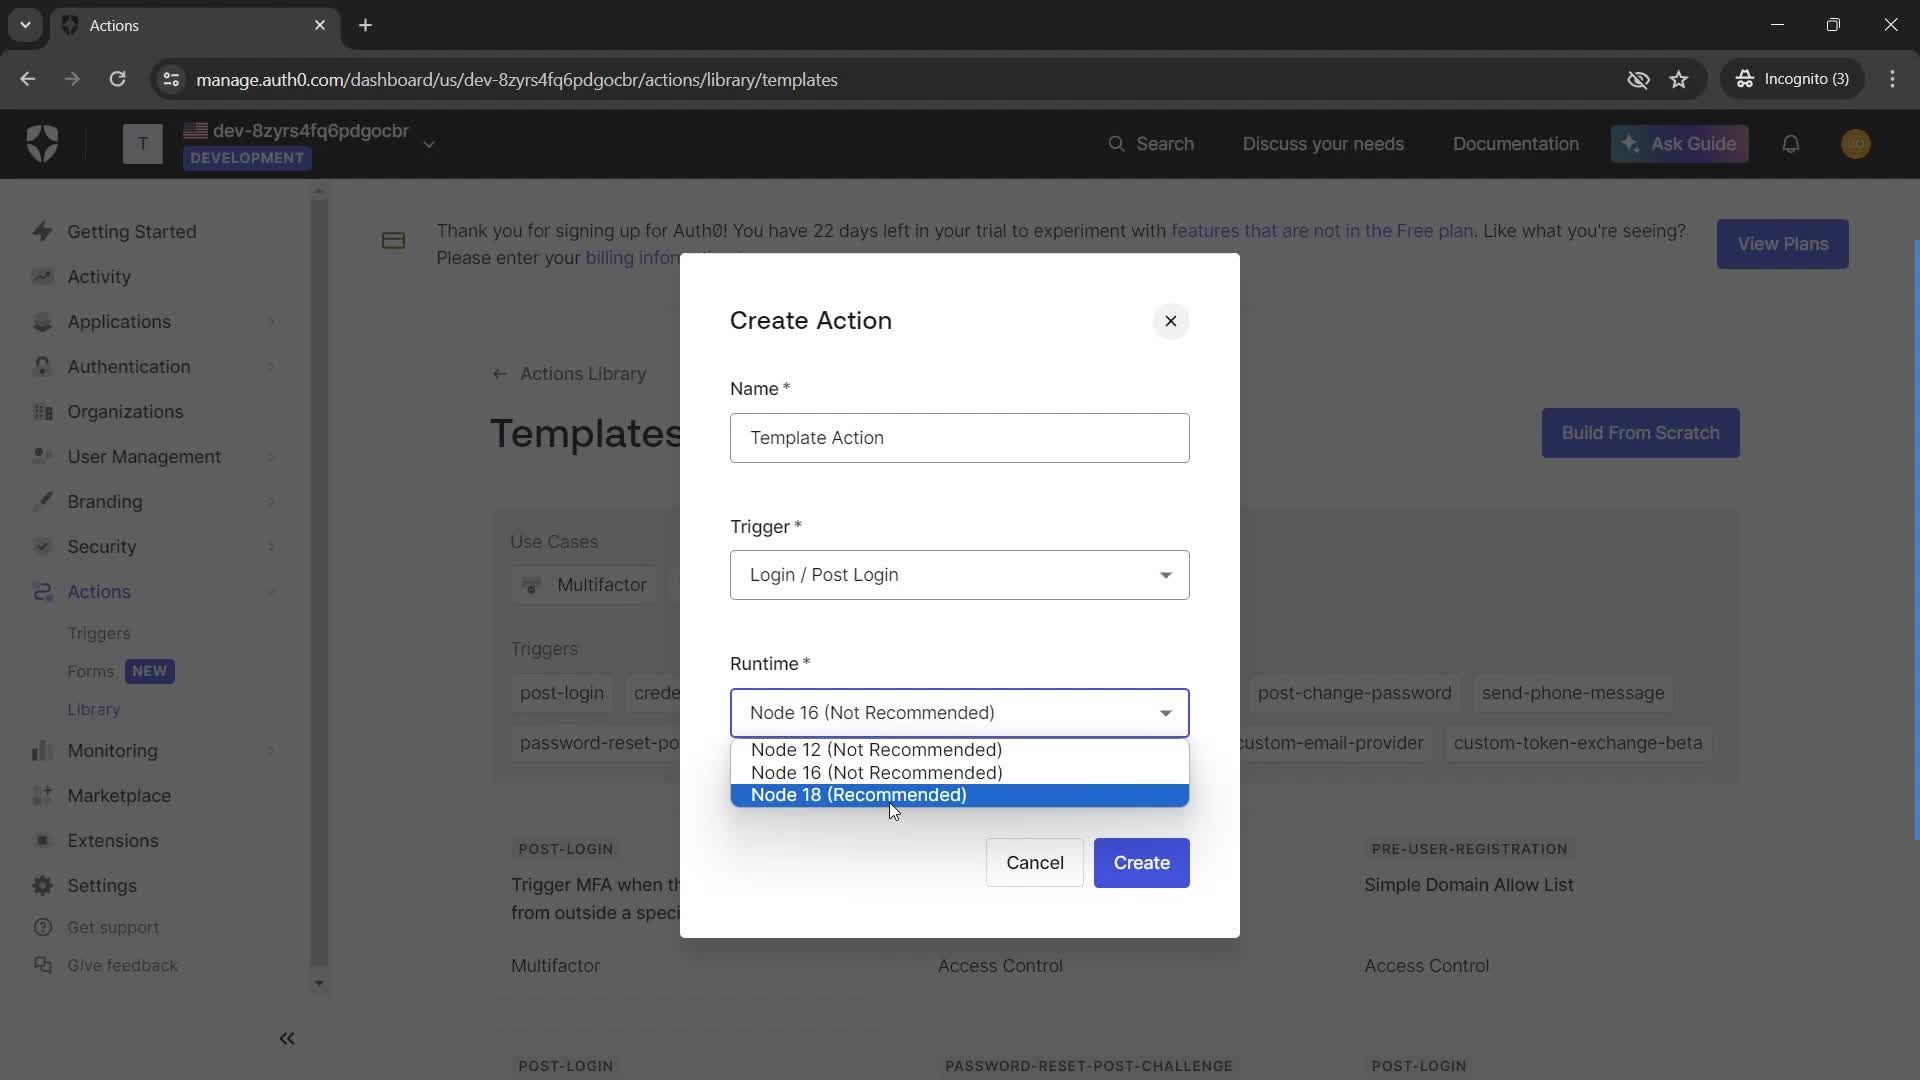The height and width of the screenshot is (1080, 1920).
Task: Open the Runtime dropdown
Action: click(x=959, y=713)
